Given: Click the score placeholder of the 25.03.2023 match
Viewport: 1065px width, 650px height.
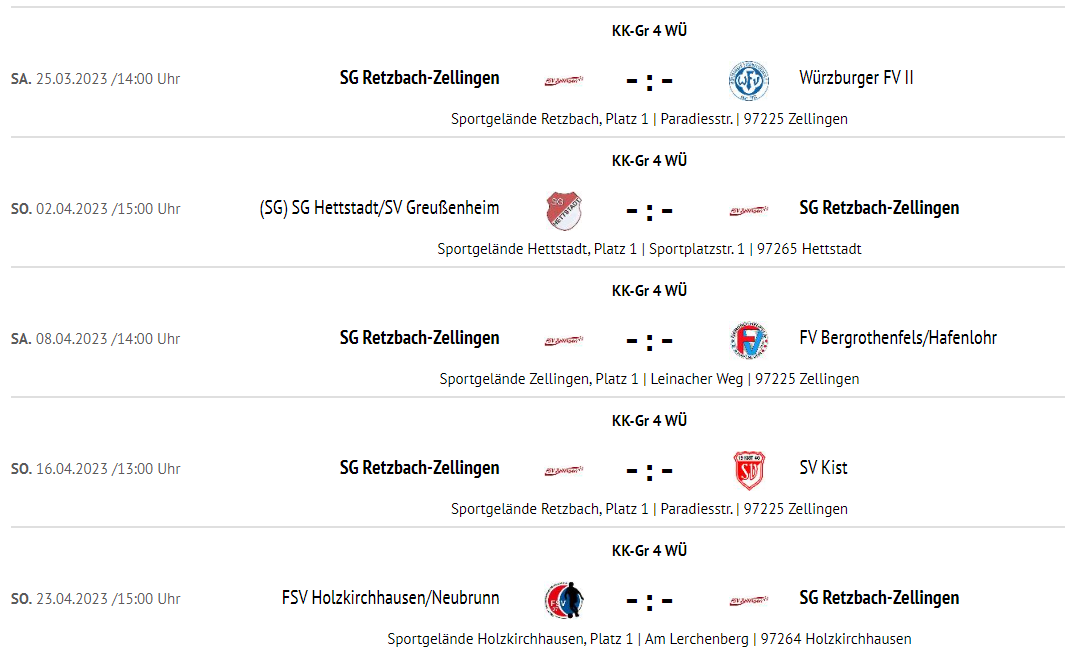Looking at the screenshot, I should pyautogui.click(x=649, y=82).
